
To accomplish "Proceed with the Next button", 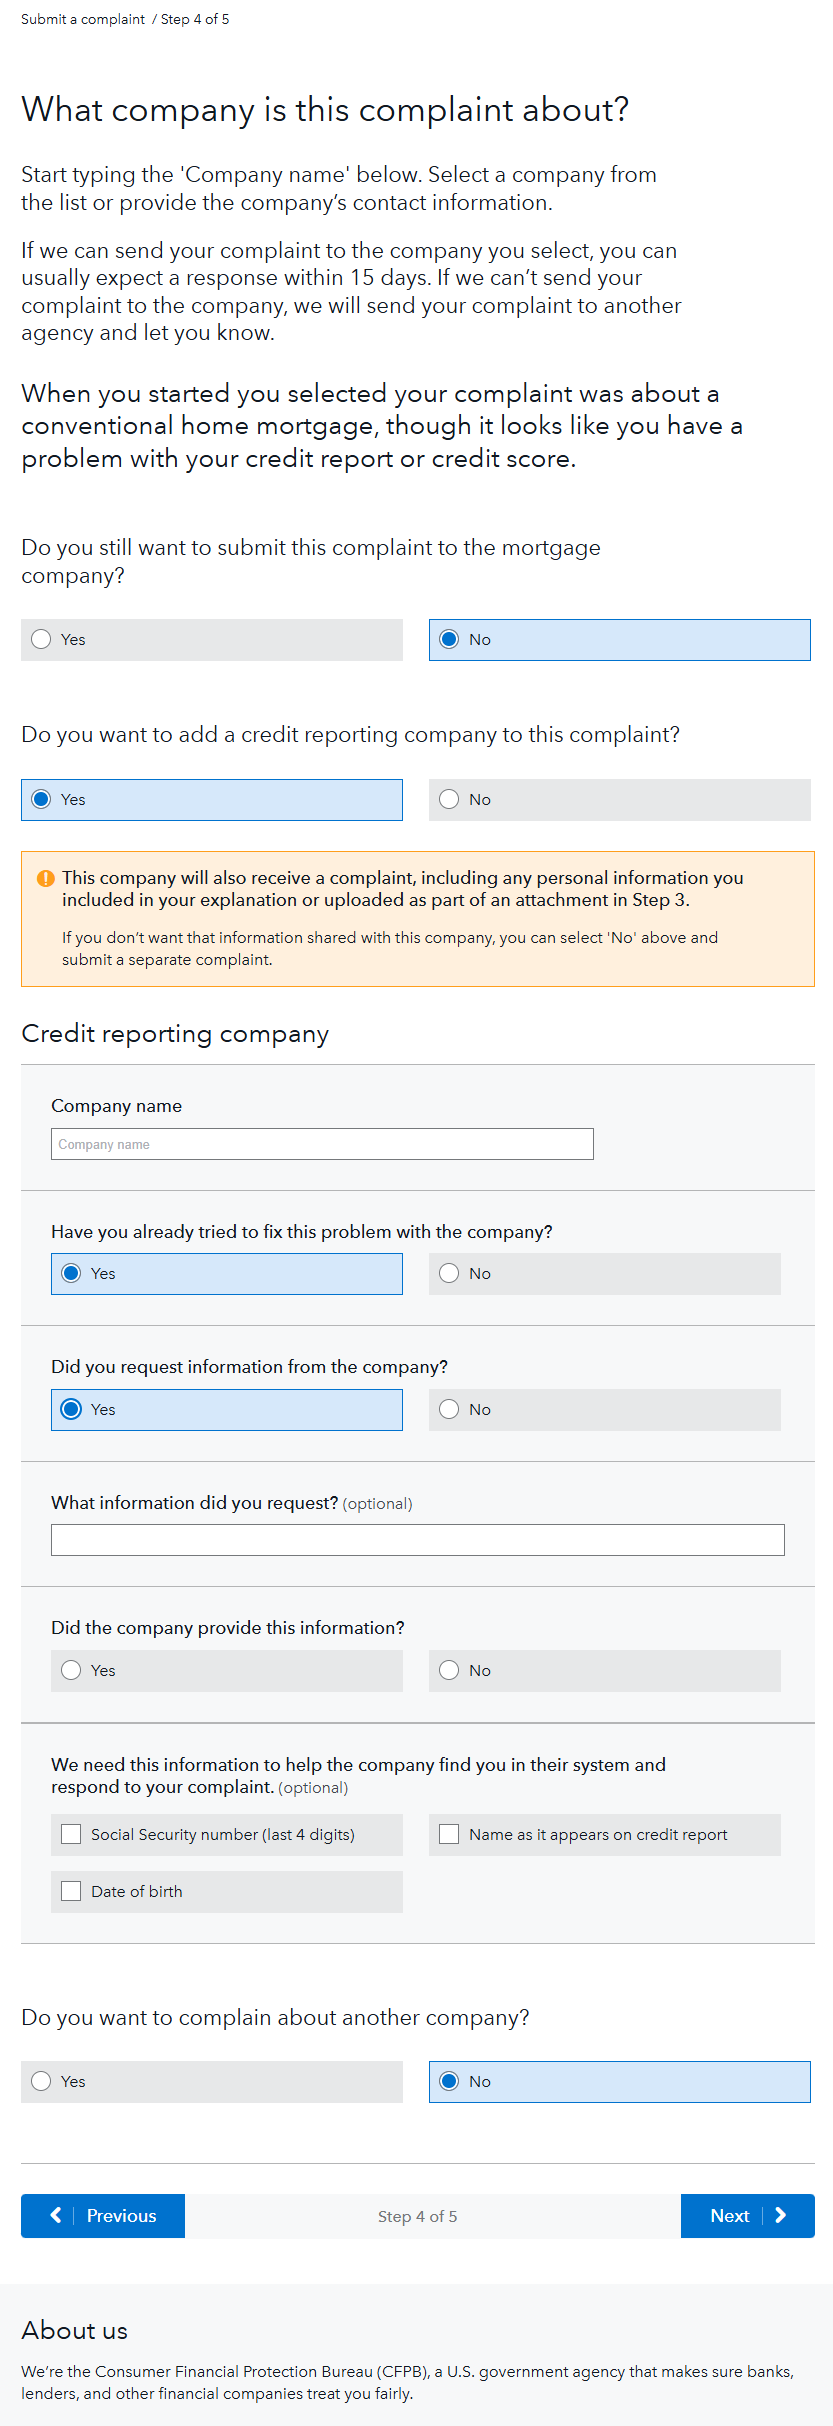I will pos(730,2215).
